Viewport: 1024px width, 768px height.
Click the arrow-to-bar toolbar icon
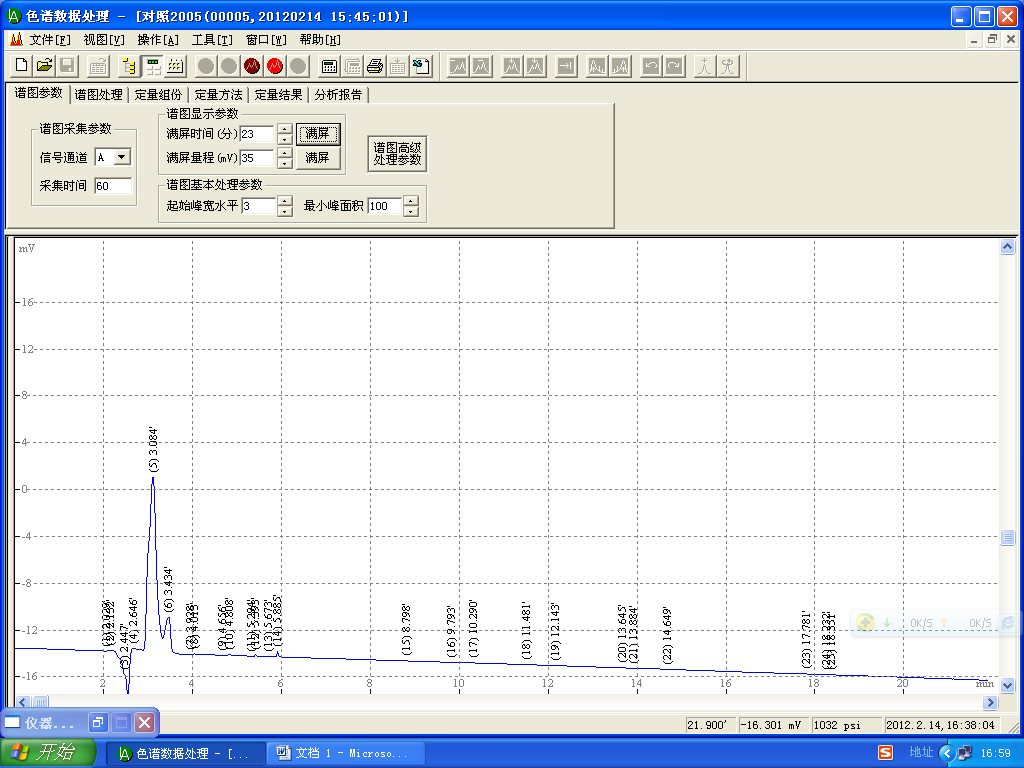[566, 66]
